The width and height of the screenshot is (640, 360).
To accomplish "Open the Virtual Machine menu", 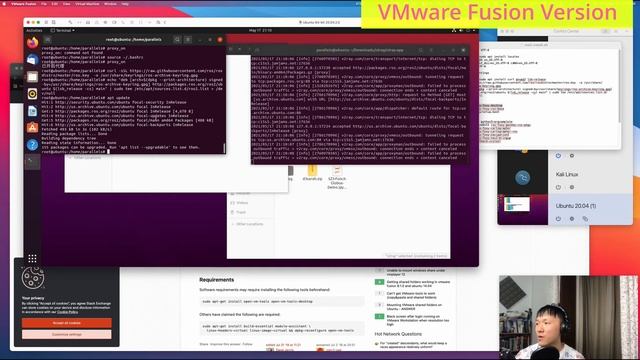I will tap(87, 4).
